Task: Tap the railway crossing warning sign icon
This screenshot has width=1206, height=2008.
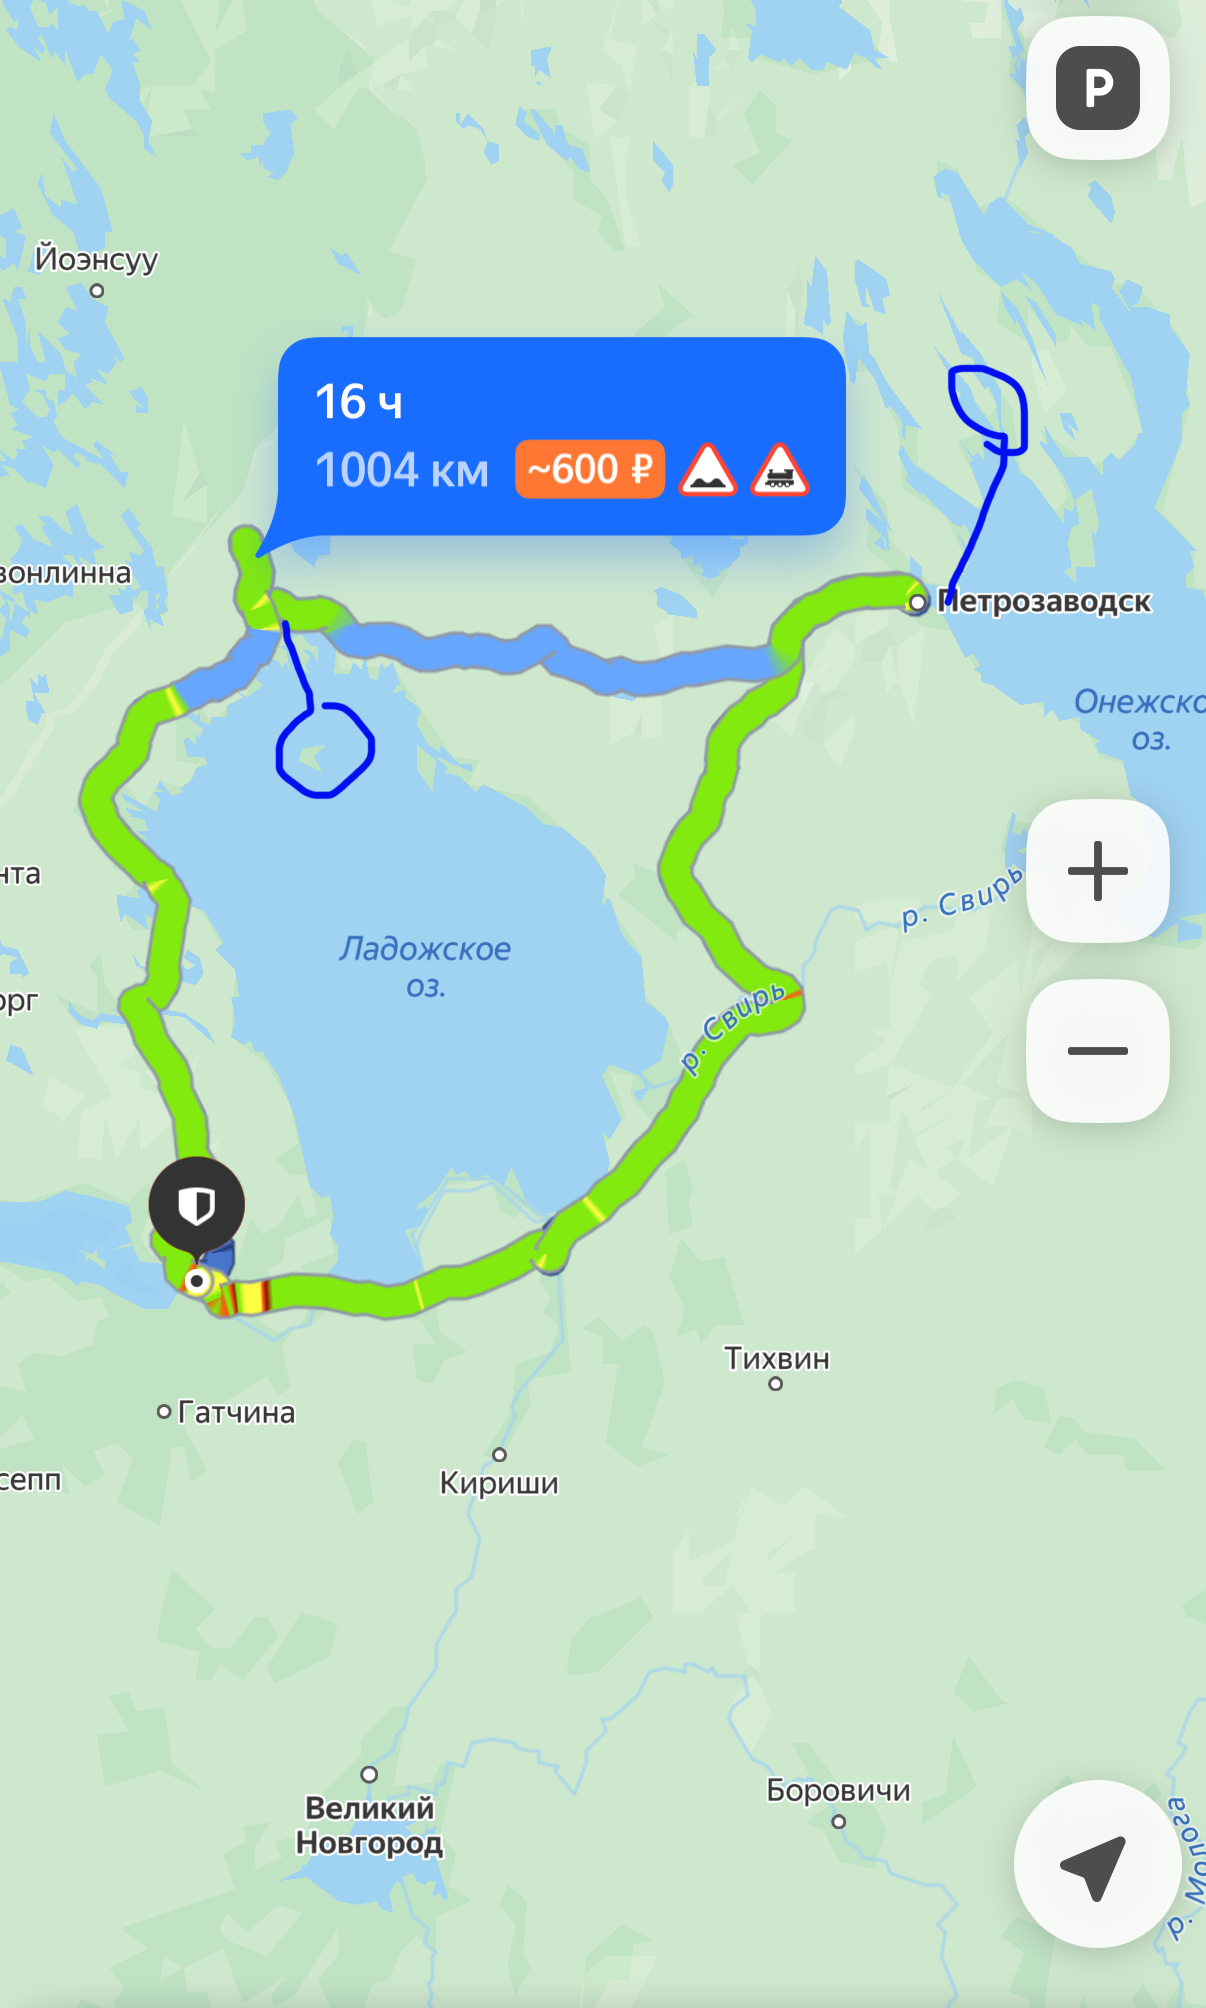Action: pyautogui.click(x=780, y=470)
